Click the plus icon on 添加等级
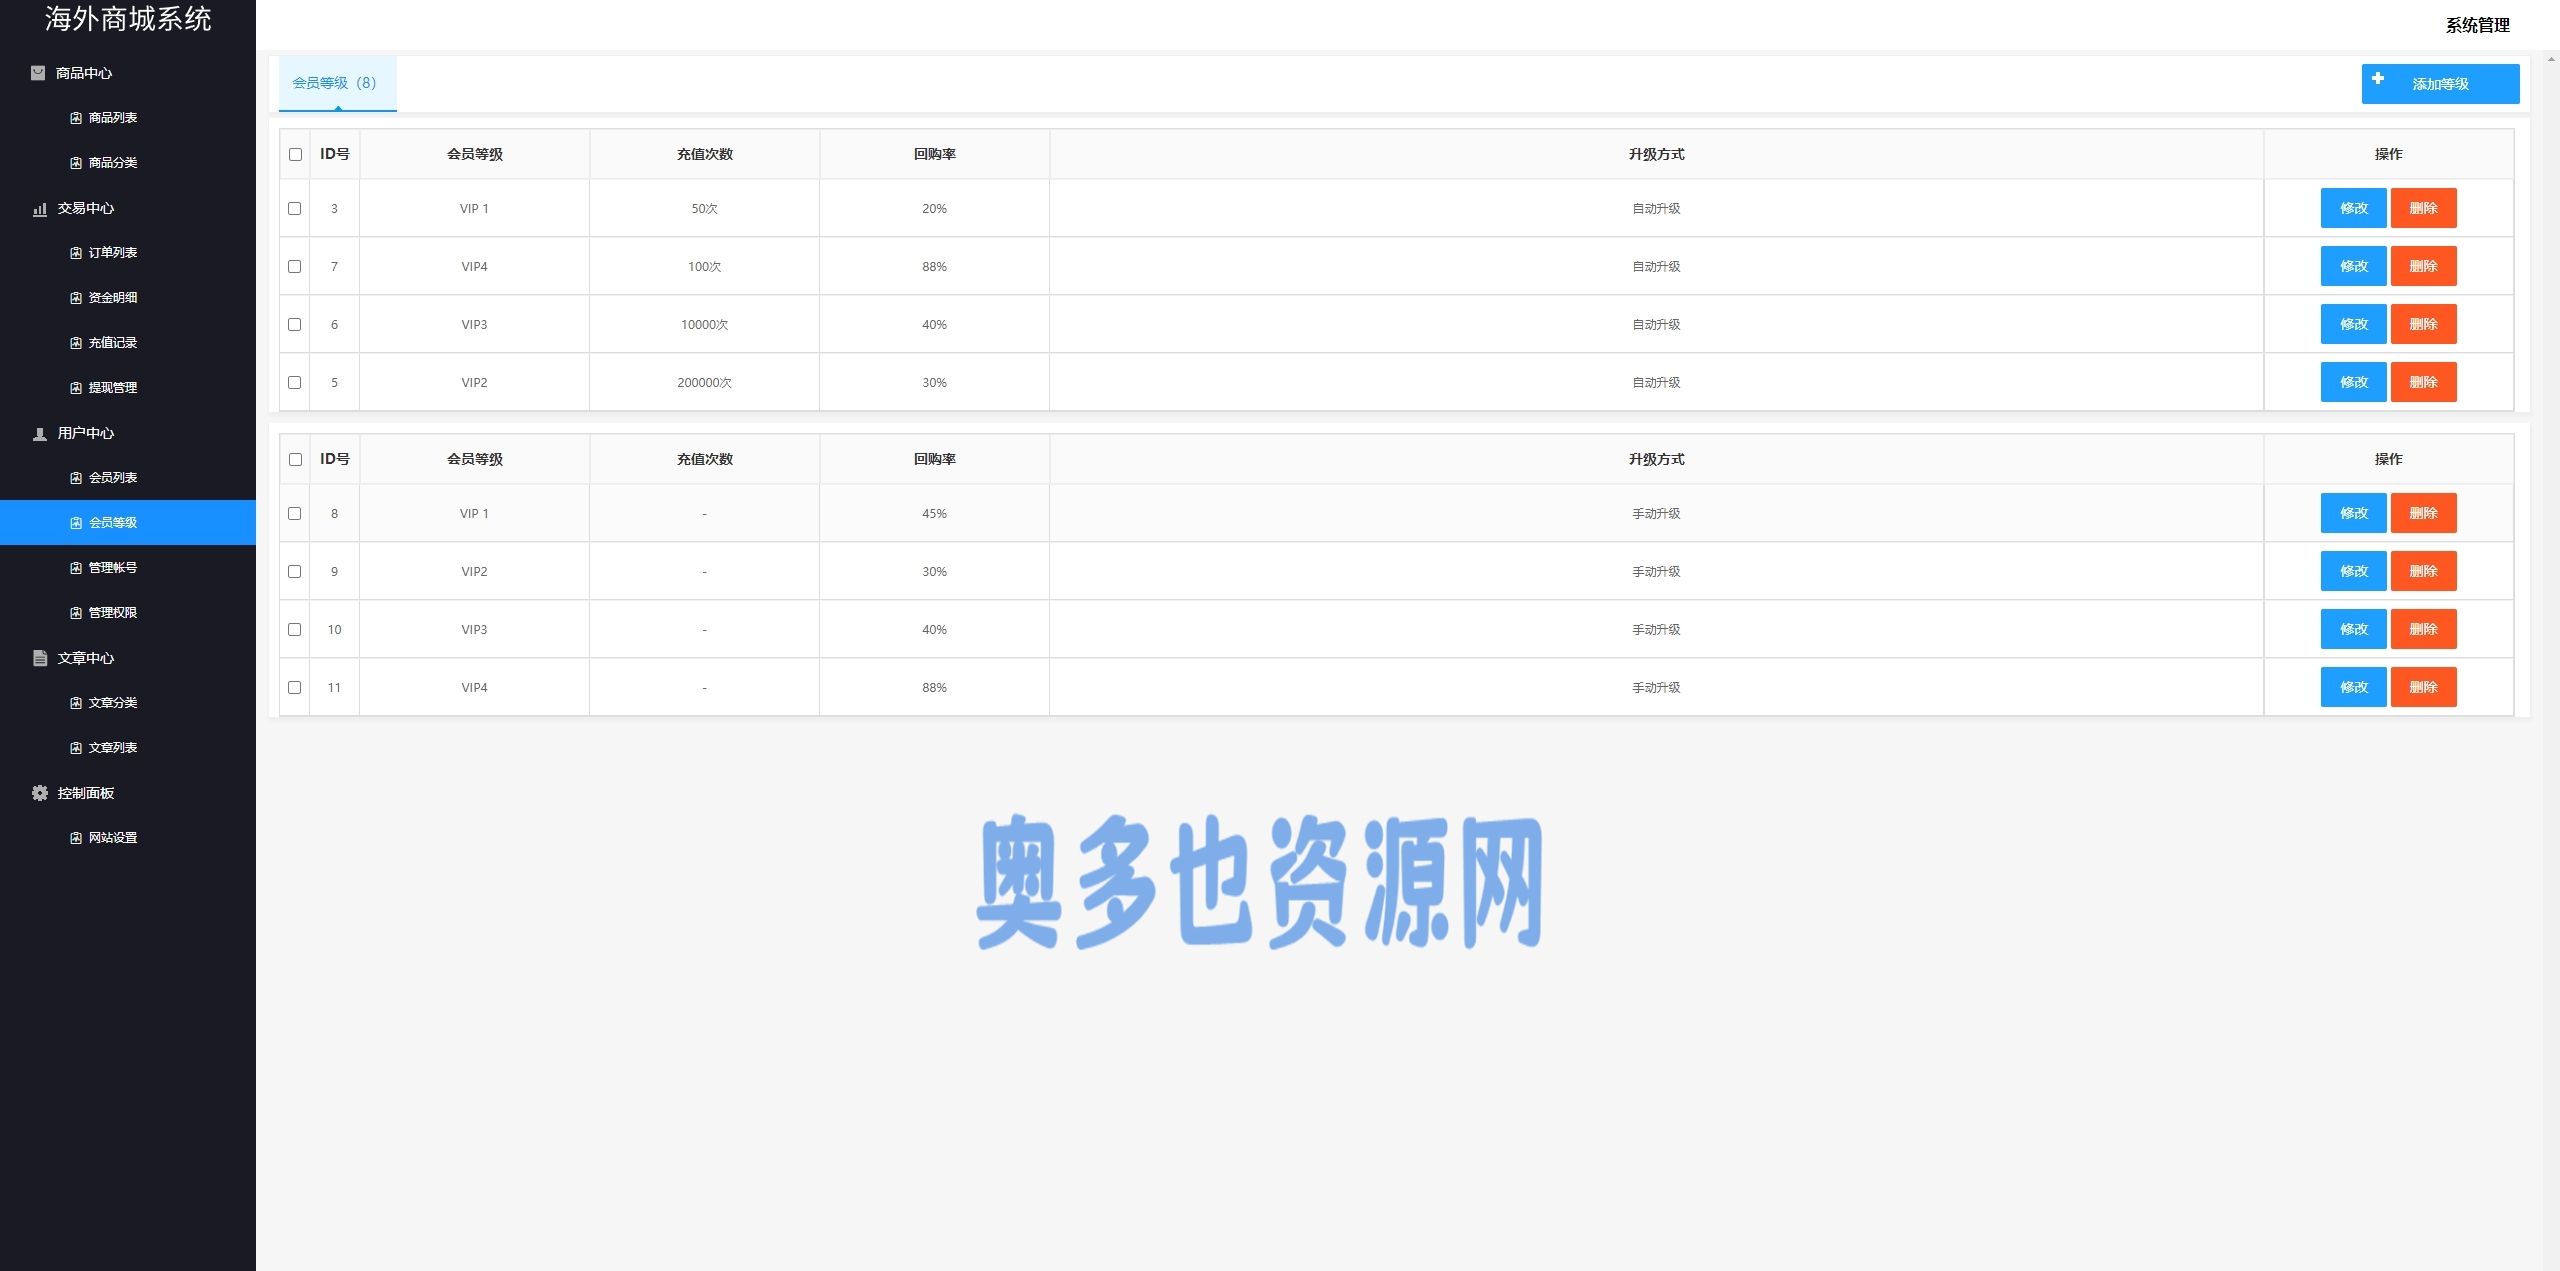Image resolution: width=2560 pixels, height=1271 pixels. point(2378,79)
